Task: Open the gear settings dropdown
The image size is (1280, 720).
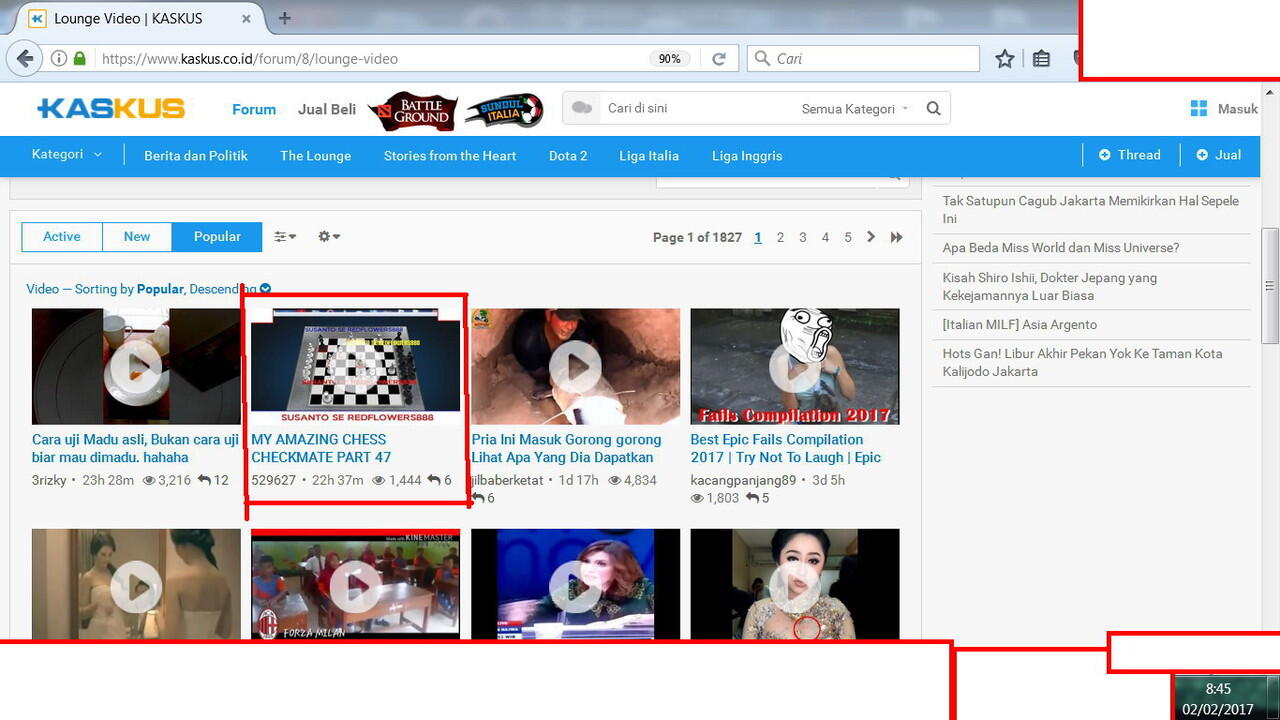Action: pyautogui.click(x=329, y=237)
